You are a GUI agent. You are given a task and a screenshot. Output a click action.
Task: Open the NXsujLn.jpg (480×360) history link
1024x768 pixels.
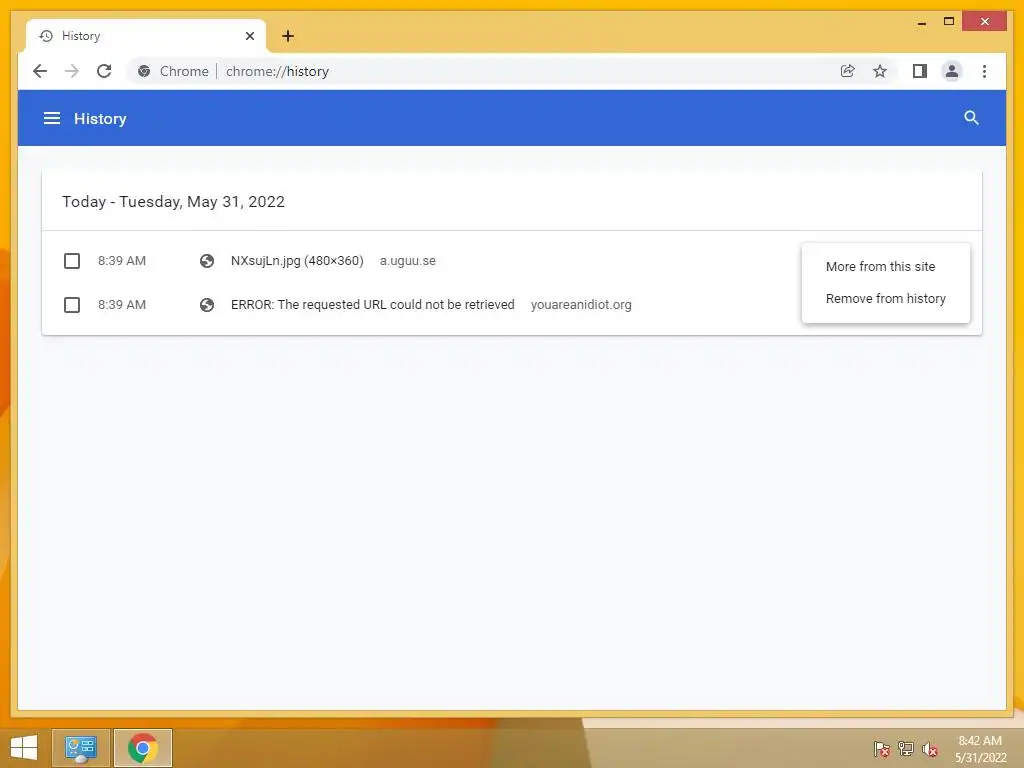(297, 261)
